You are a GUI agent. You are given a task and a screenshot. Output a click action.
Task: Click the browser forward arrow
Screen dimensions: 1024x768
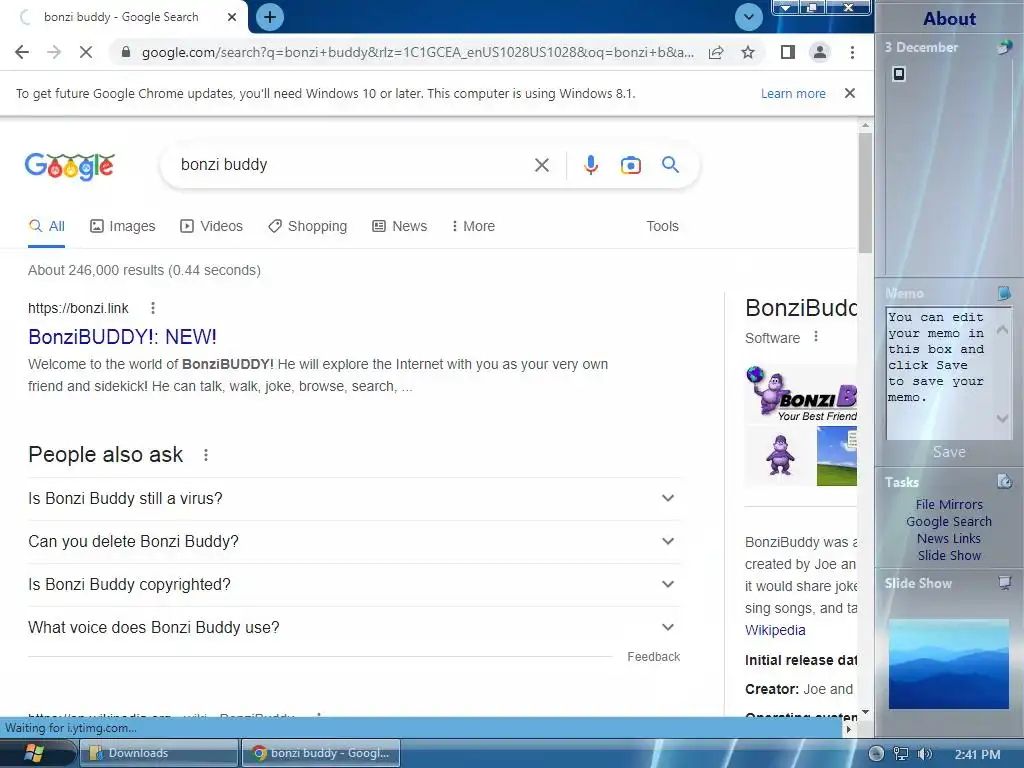(x=54, y=52)
